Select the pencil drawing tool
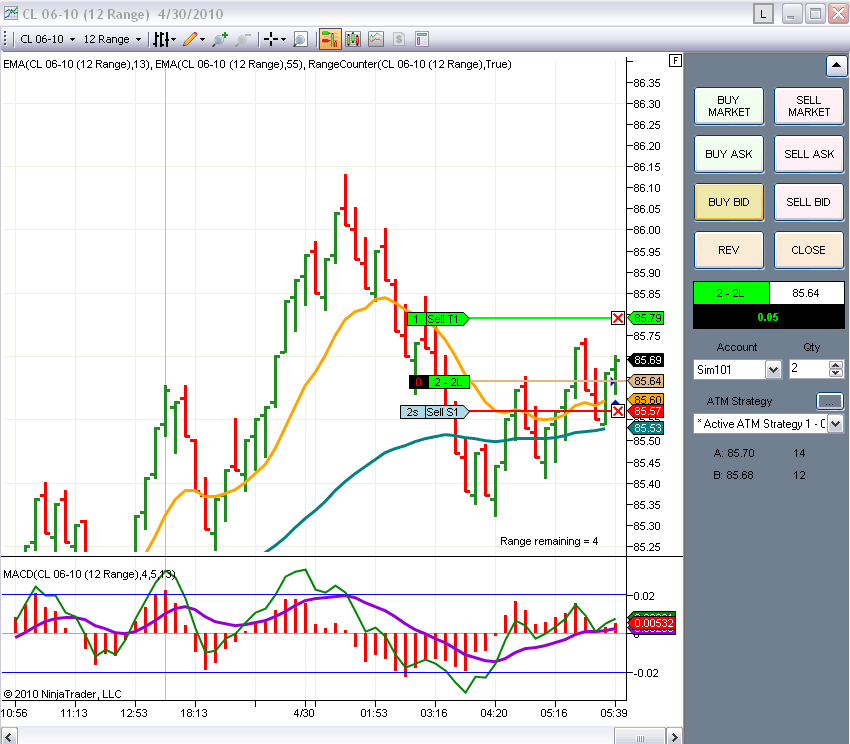 click(x=190, y=39)
